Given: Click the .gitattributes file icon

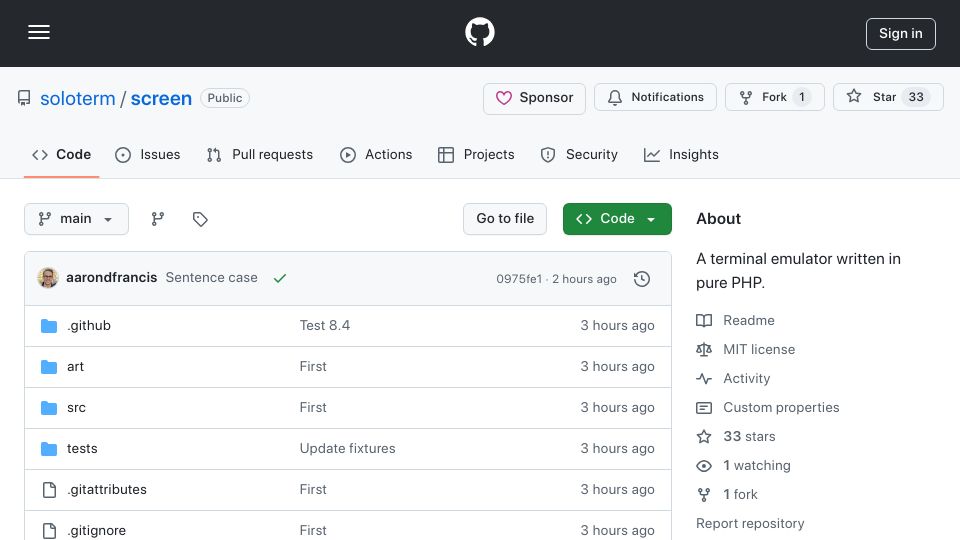Looking at the screenshot, I should tap(50, 490).
